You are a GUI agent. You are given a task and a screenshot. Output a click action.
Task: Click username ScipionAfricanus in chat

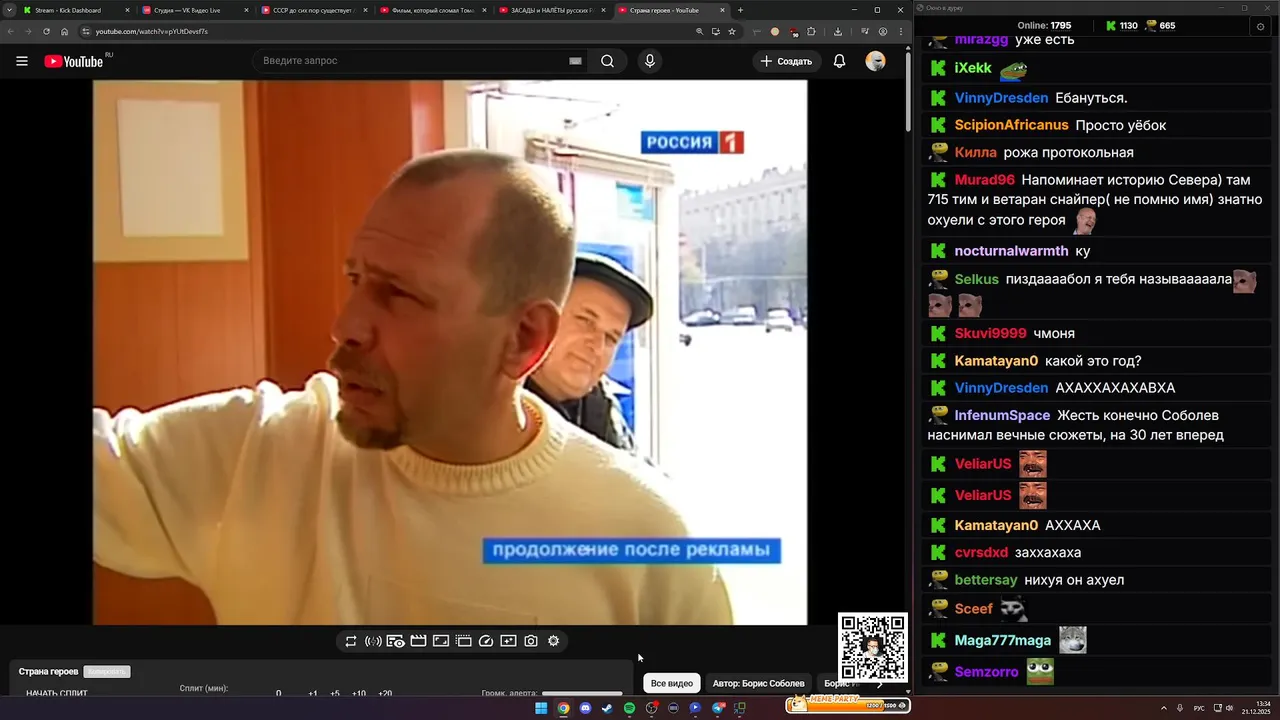[x=1011, y=125]
